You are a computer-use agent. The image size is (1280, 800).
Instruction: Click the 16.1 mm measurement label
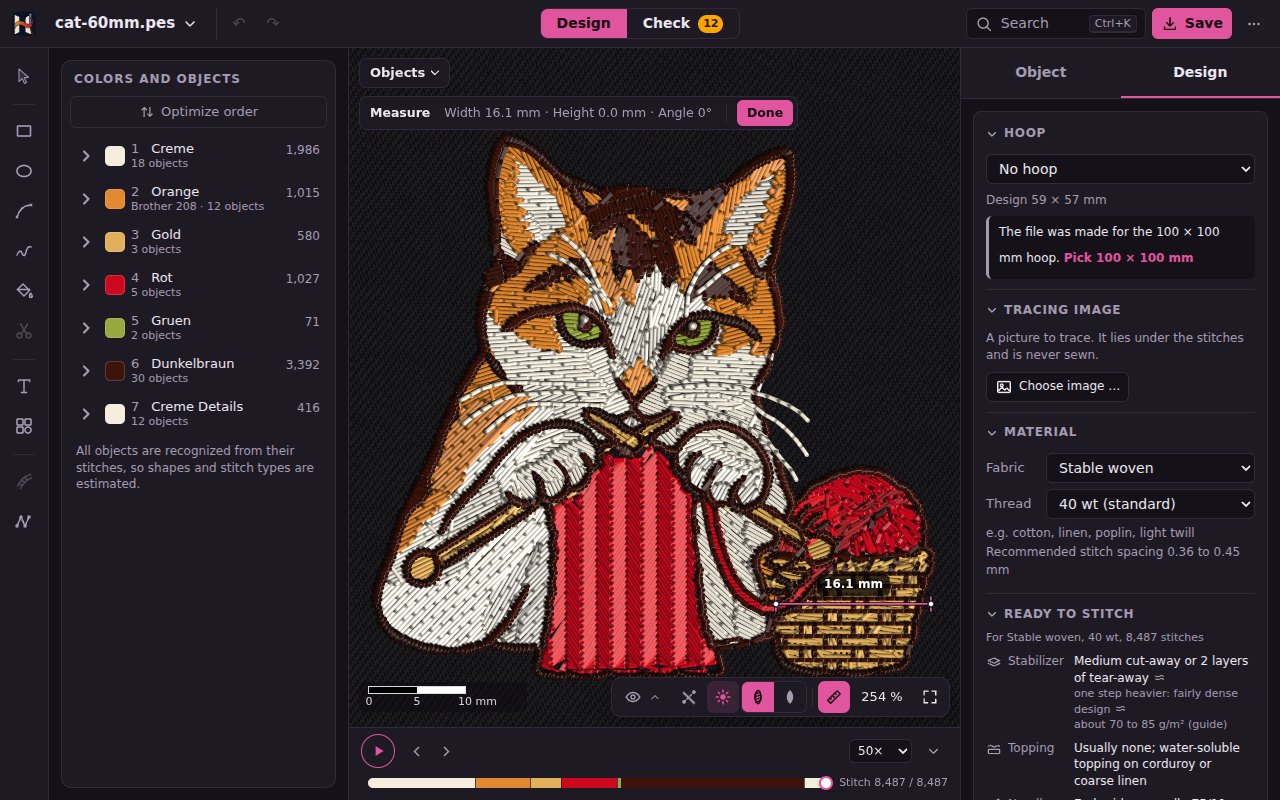pyautogui.click(x=853, y=584)
